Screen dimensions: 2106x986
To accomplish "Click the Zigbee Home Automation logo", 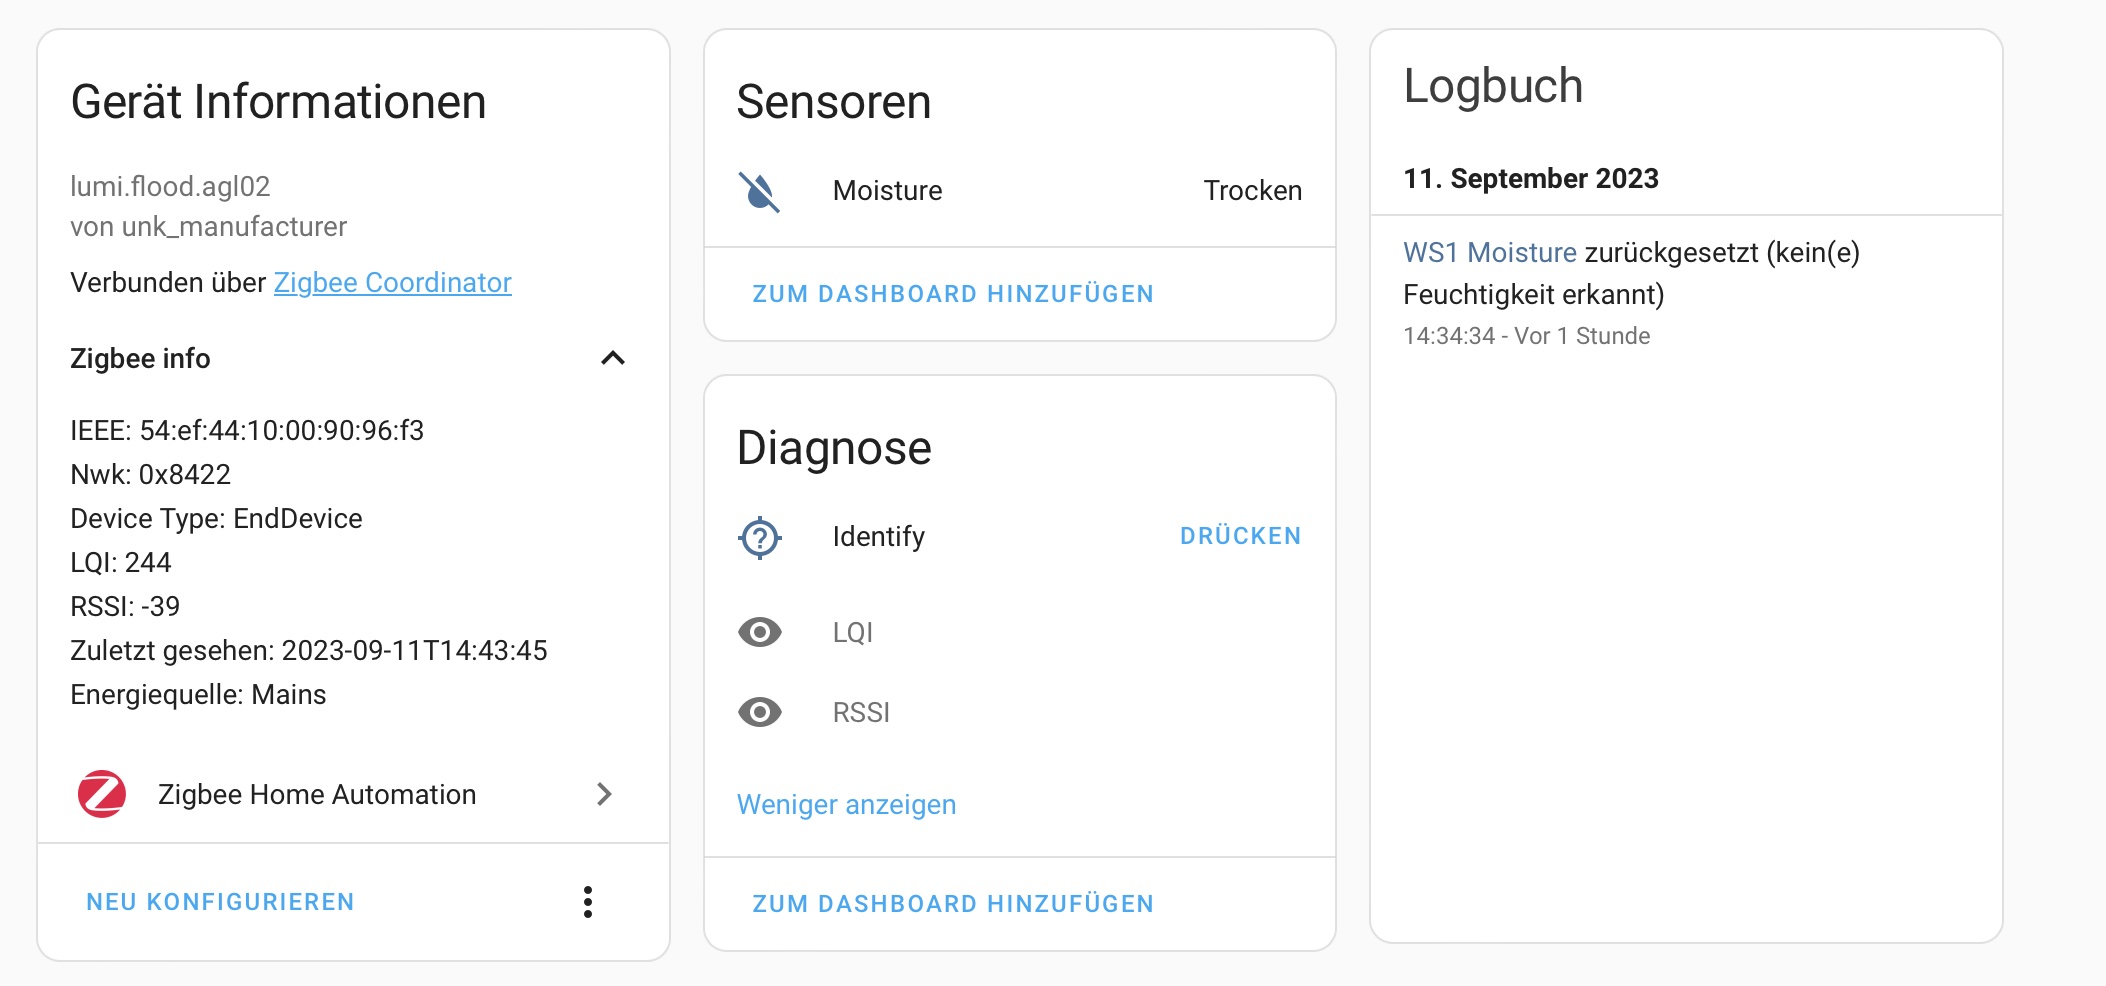I will 102,794.
